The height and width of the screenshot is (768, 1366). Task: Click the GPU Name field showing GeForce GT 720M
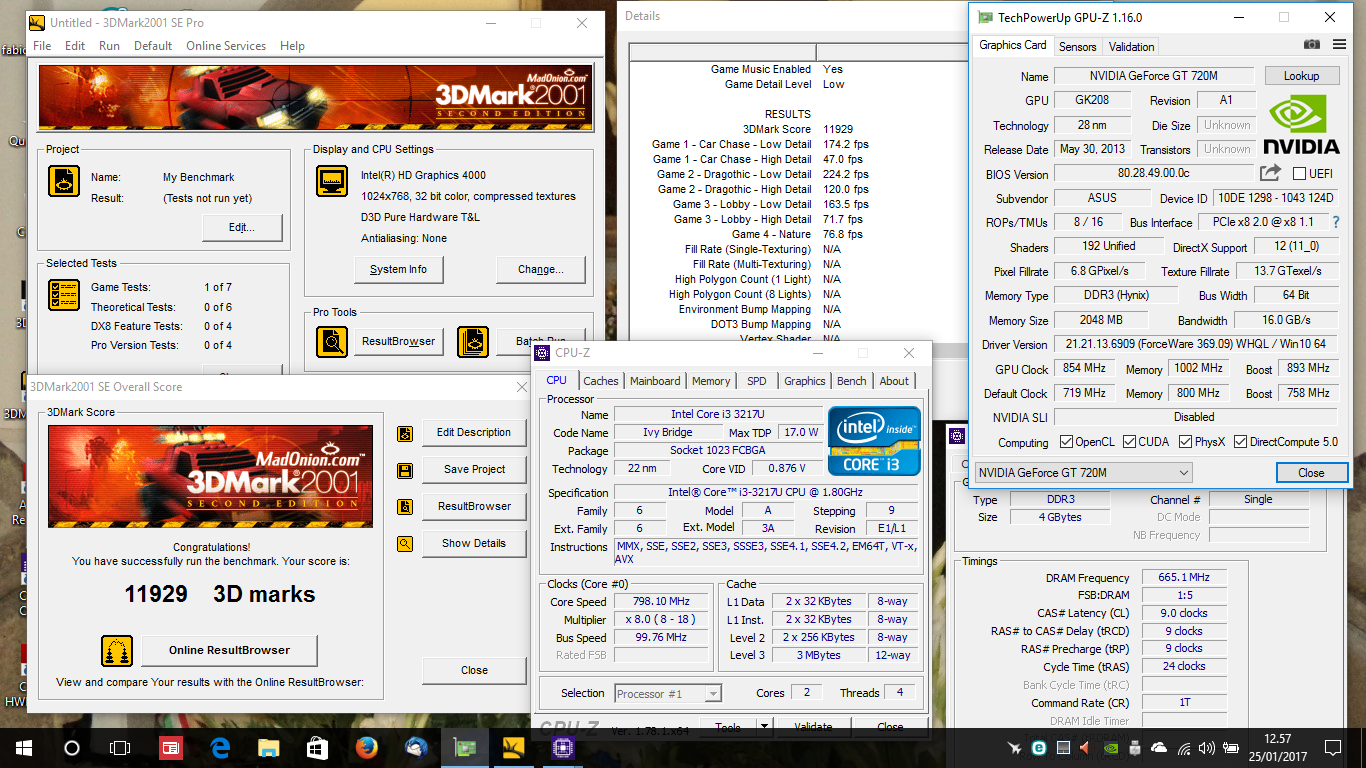[x=1154, y=76]
